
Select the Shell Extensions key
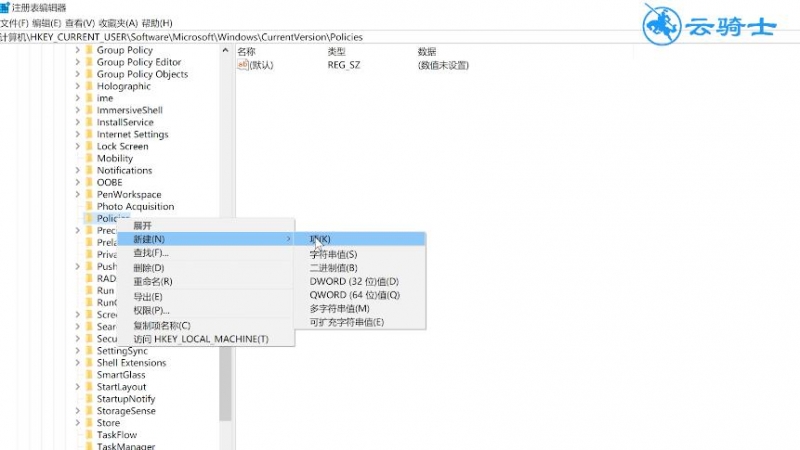click(x=132, y=363)
